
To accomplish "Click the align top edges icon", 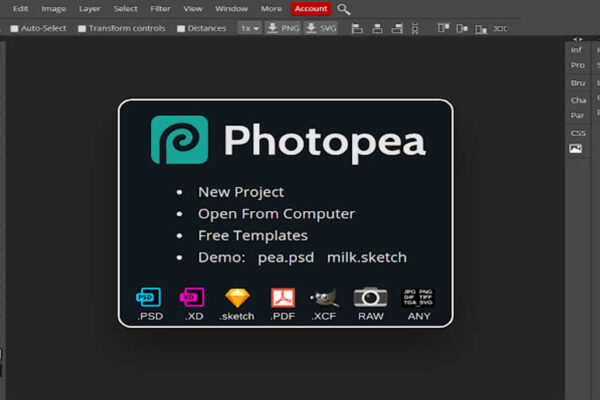I will coord(443,28).
